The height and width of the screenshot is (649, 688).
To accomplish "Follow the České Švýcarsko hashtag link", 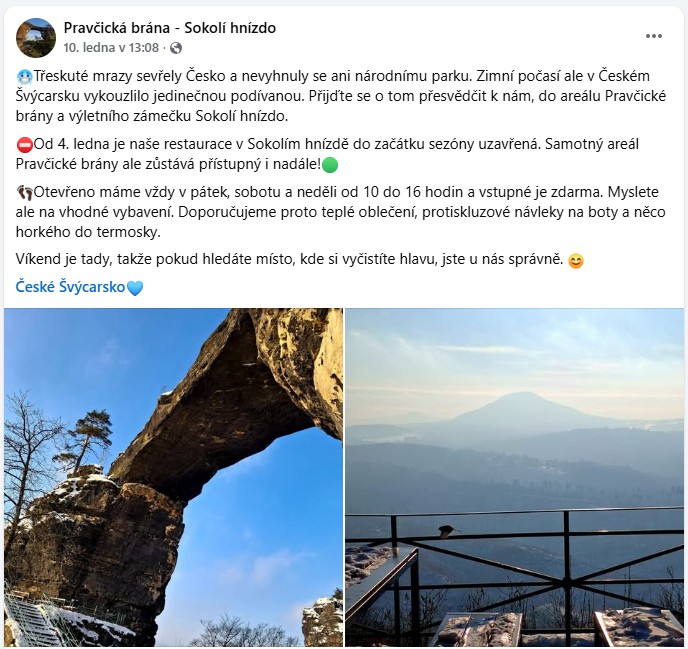I will [70, 287].
